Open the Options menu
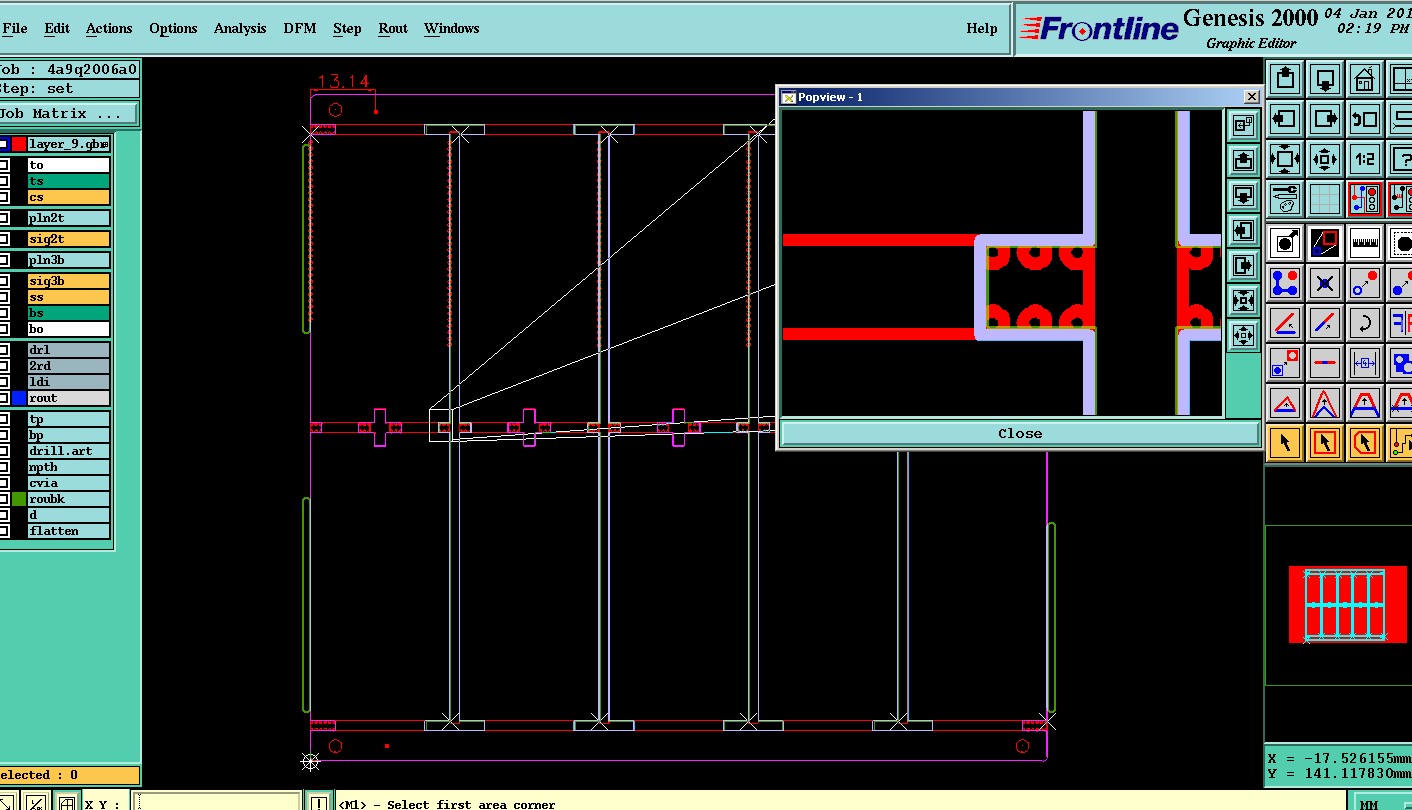The width and height of the screenshot is (1412, 810). [173, 28]
